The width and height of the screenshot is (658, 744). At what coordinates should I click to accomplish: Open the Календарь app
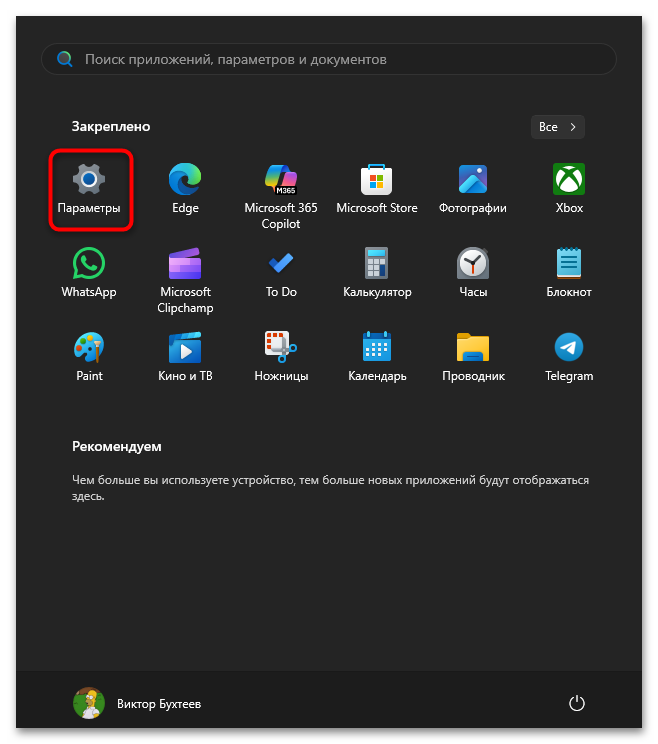[377, 358]
